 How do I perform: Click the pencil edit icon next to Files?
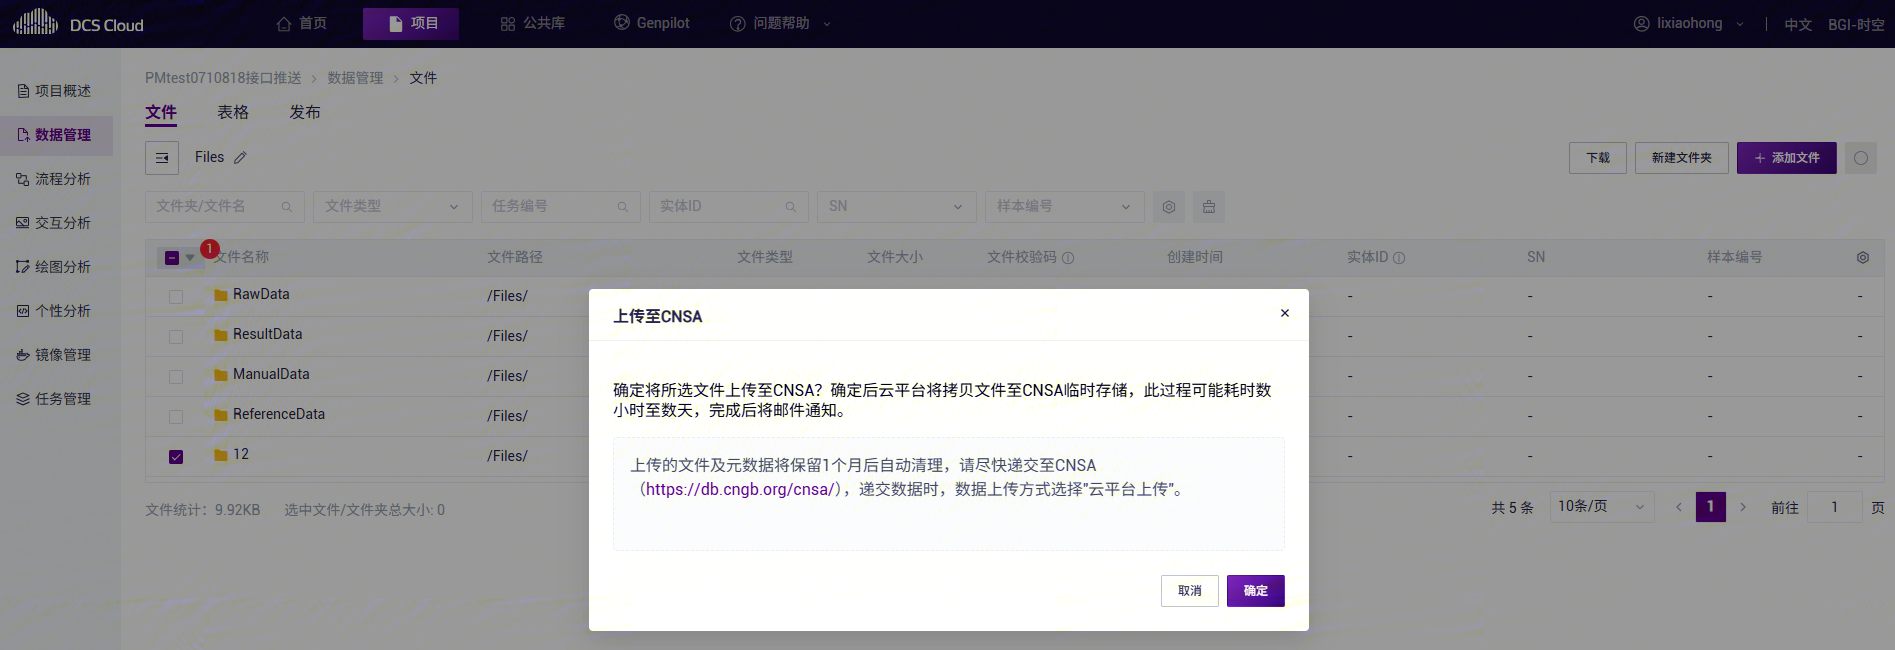(240, 158)
